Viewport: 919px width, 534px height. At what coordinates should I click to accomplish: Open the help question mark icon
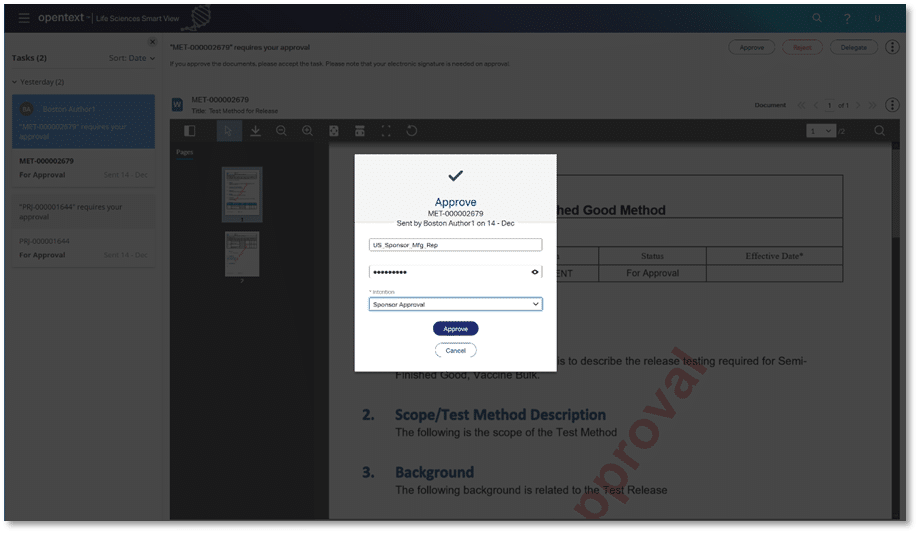coord(847,19)
